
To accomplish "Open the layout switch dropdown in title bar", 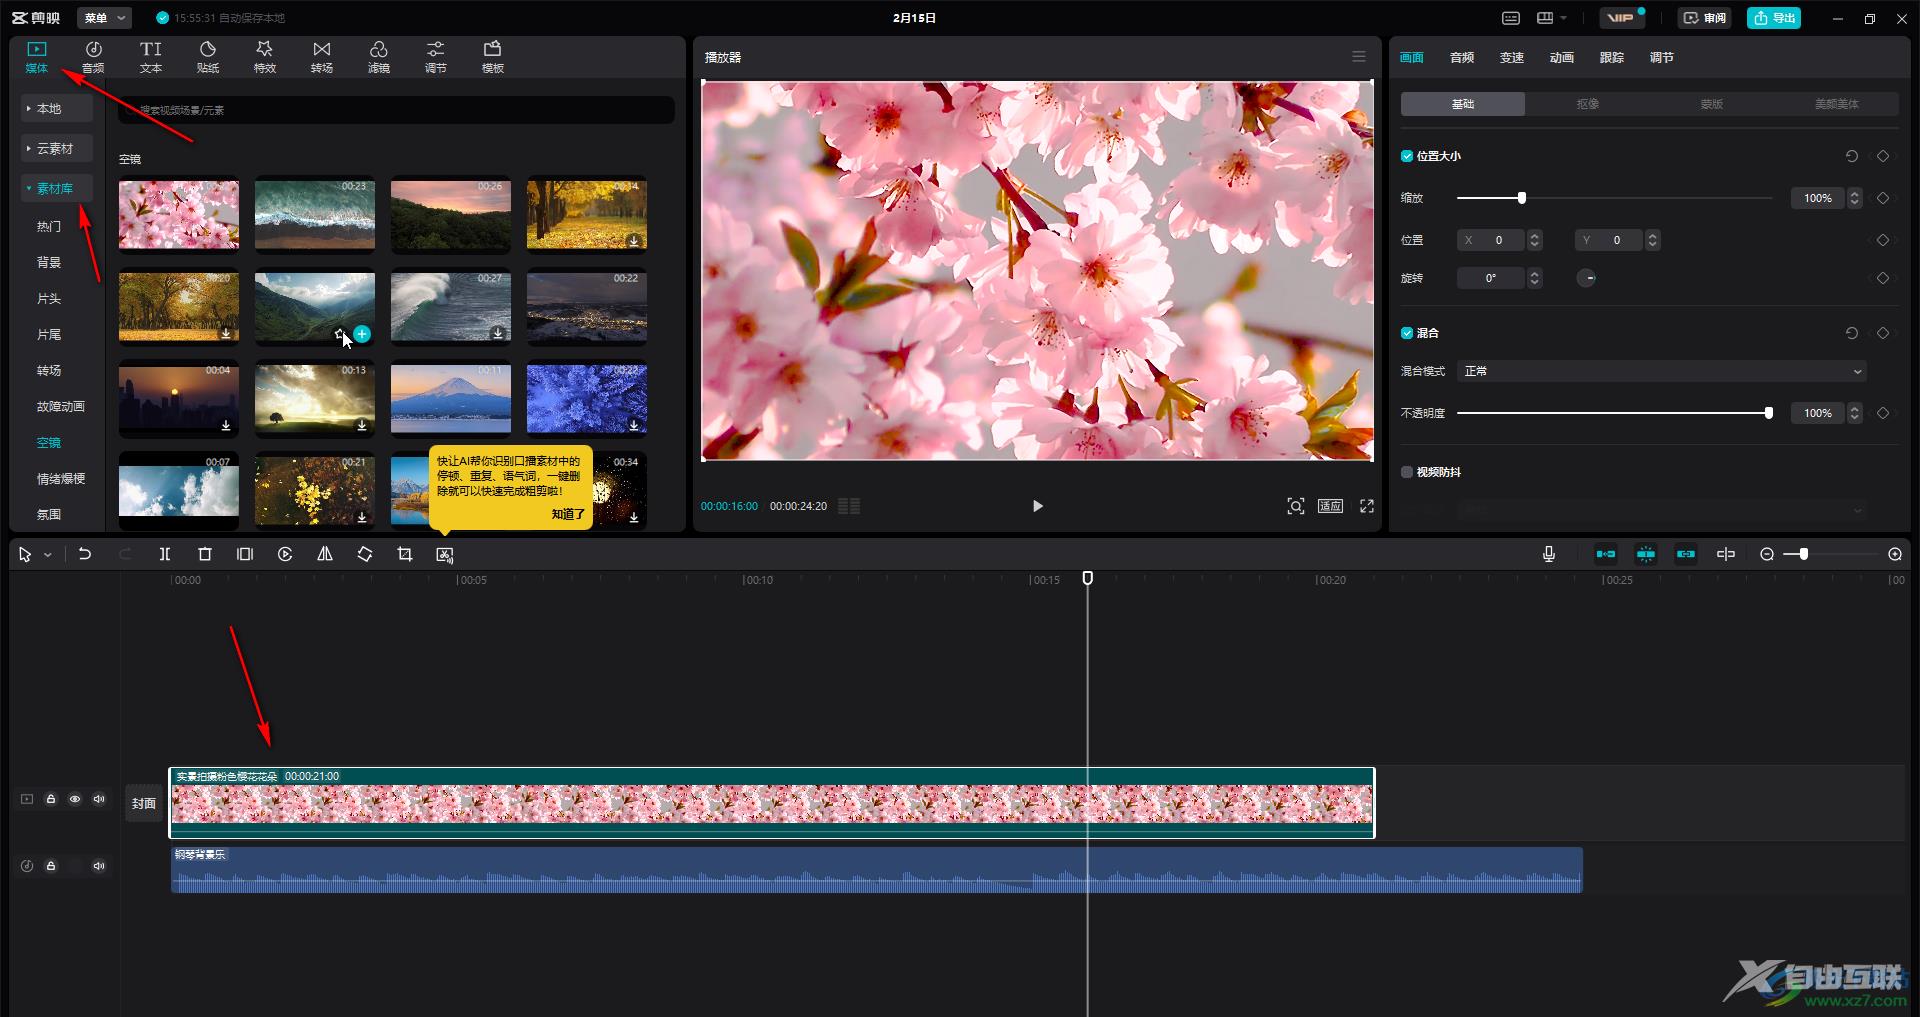I will click(1551, 18).
